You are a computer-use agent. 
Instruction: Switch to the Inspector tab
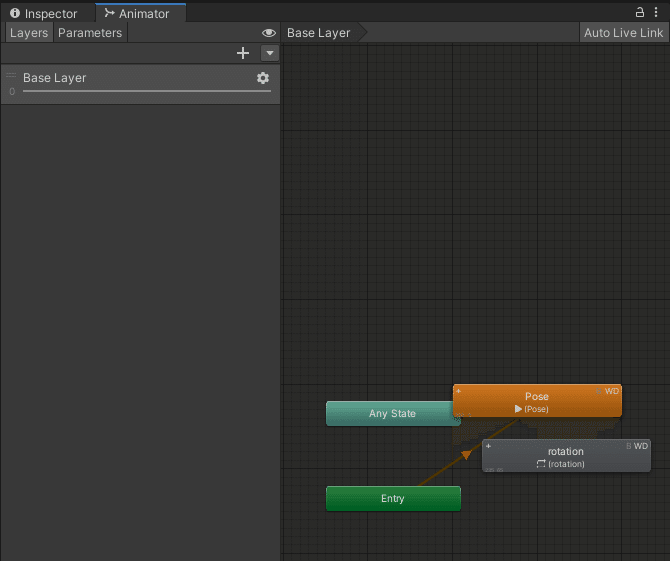44,13
